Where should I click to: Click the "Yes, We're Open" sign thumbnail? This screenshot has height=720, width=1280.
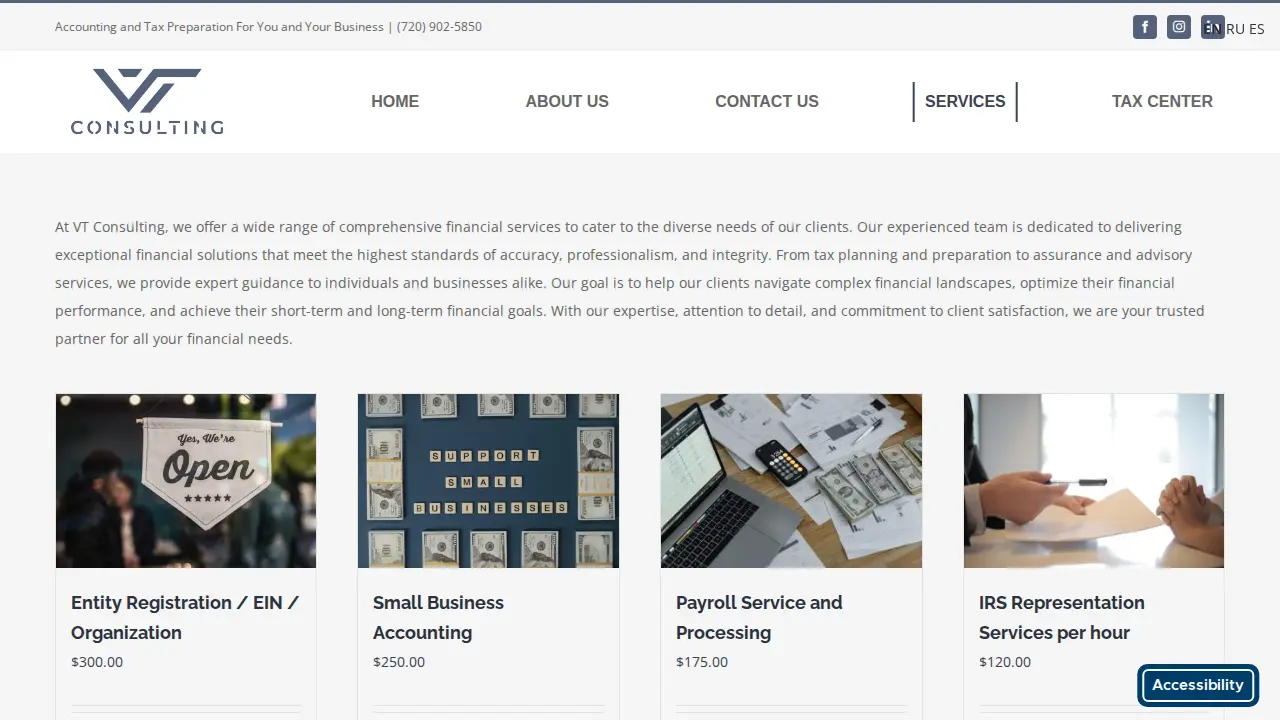pos(186,481)
